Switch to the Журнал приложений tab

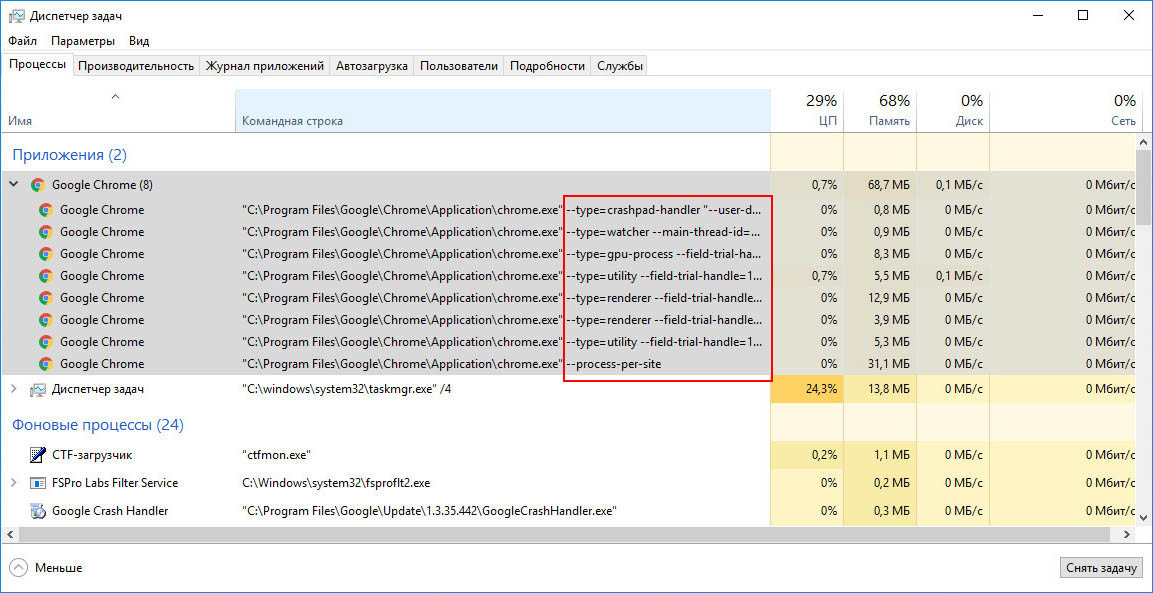pos(265,65)
